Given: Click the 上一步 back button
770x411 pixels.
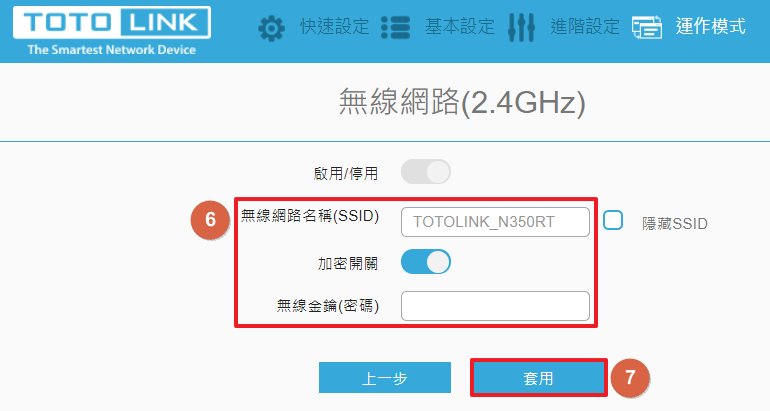Looking at the screenshot, I should [x=385, y=378].
